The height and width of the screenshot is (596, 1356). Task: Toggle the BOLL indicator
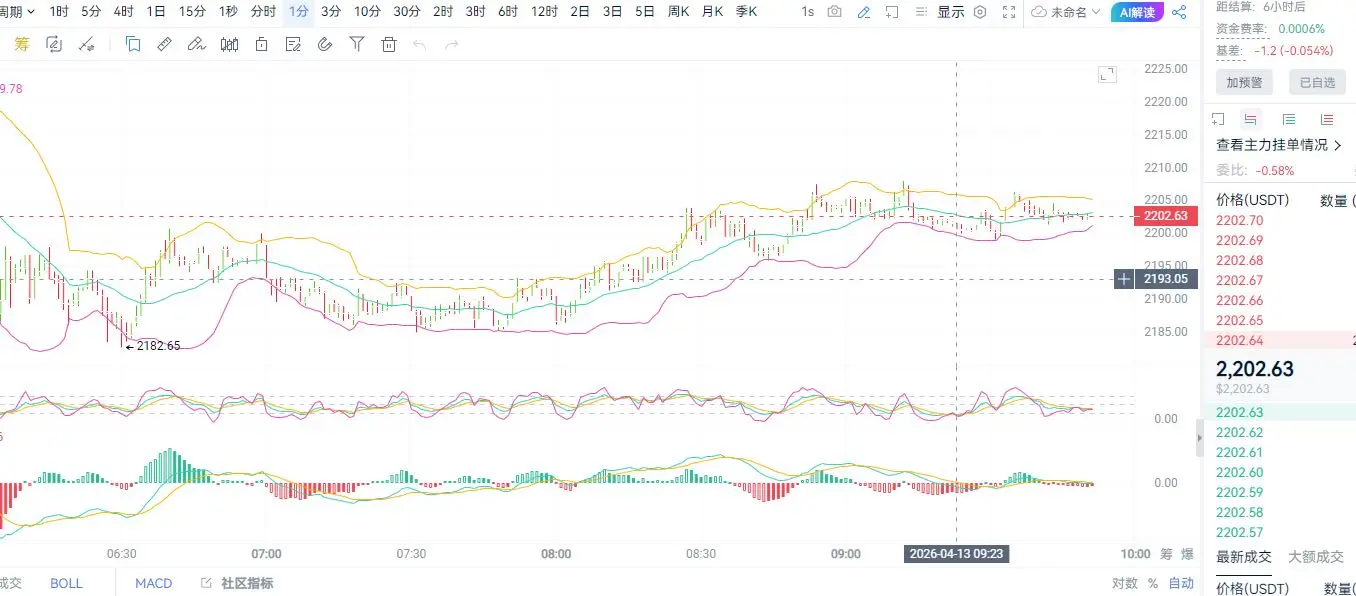[67, 583]
